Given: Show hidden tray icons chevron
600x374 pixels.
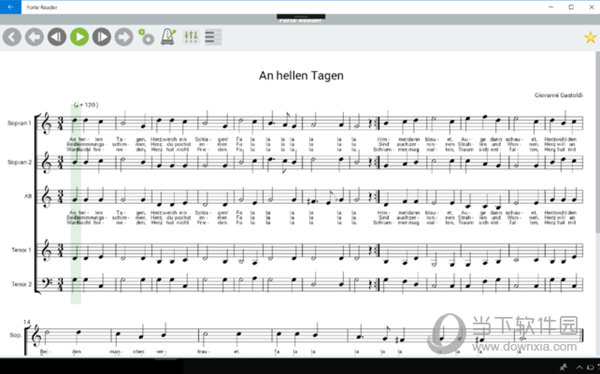Looking at the screenshot, I should coord(579,367).
